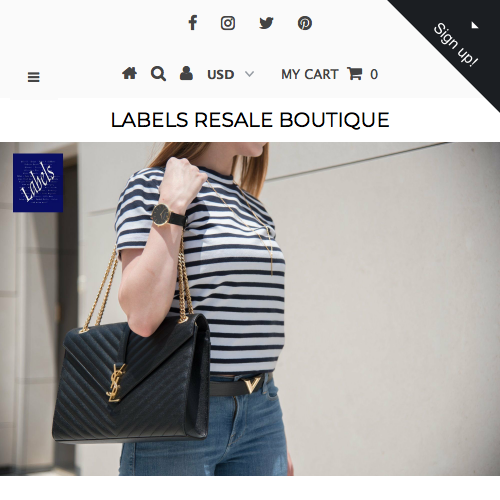
Task: Open the MY CART link
Action: point(310,74)
